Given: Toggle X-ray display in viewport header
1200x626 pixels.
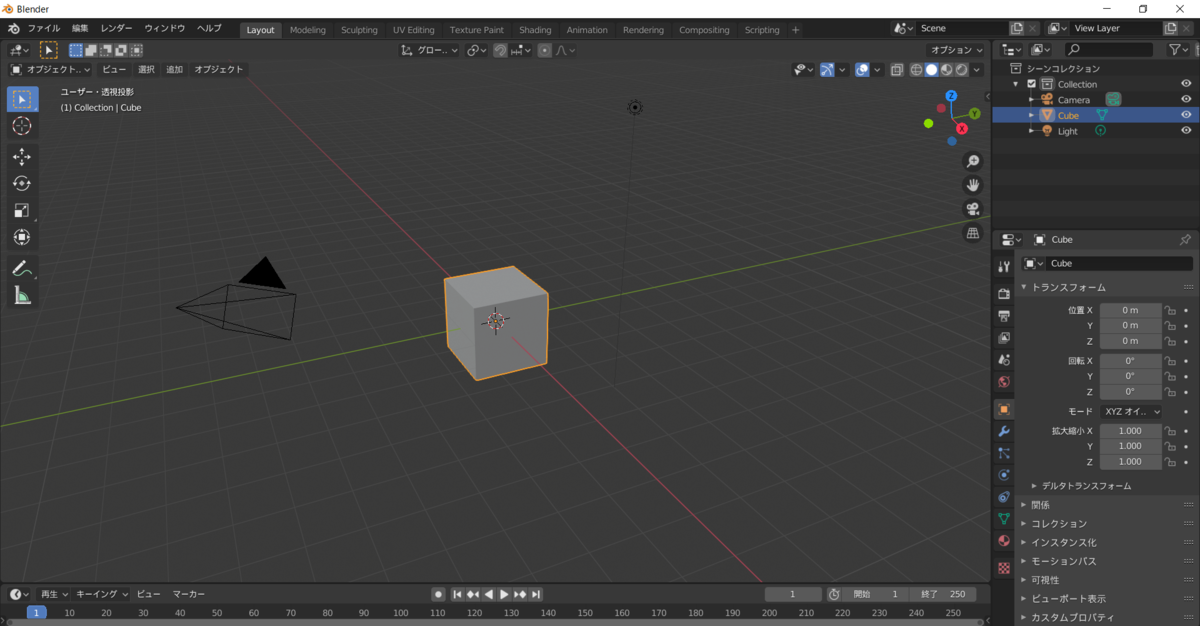Looking at the screenshot, I should point(897,70).
